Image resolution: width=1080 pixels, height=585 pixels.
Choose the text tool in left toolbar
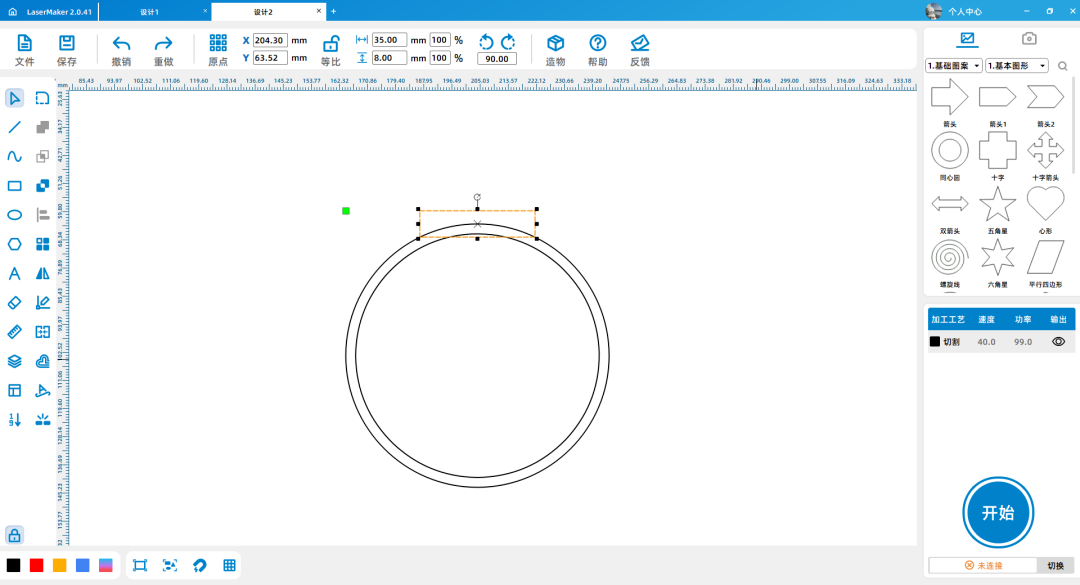(15, 273)
